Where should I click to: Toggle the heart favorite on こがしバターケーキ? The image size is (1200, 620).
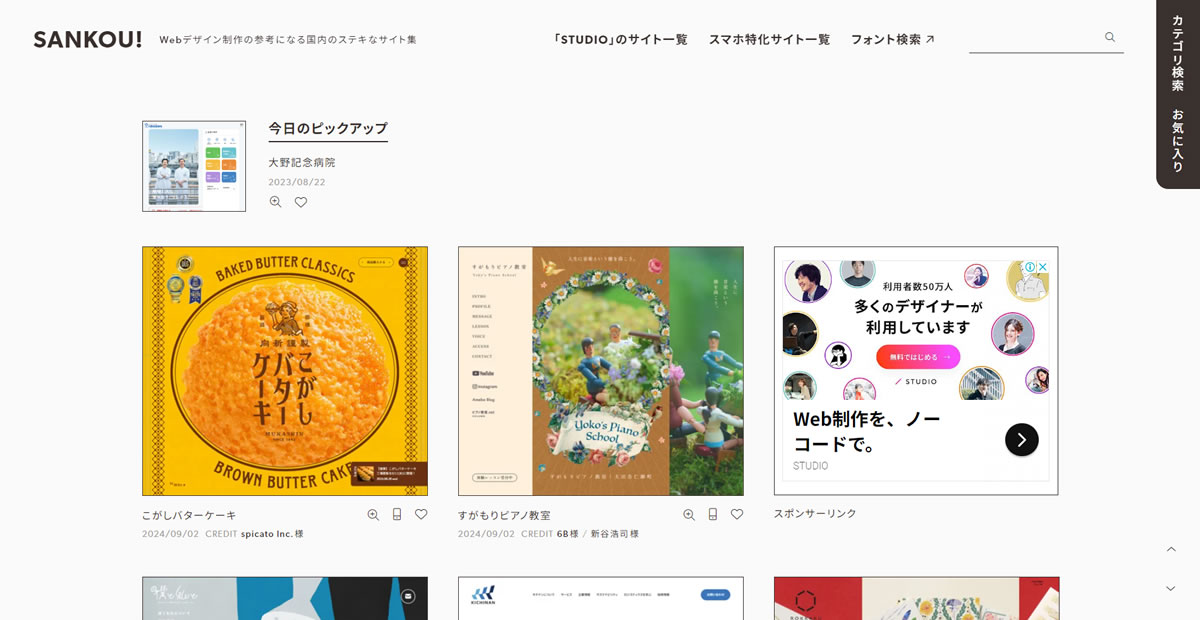coord(421,514)
